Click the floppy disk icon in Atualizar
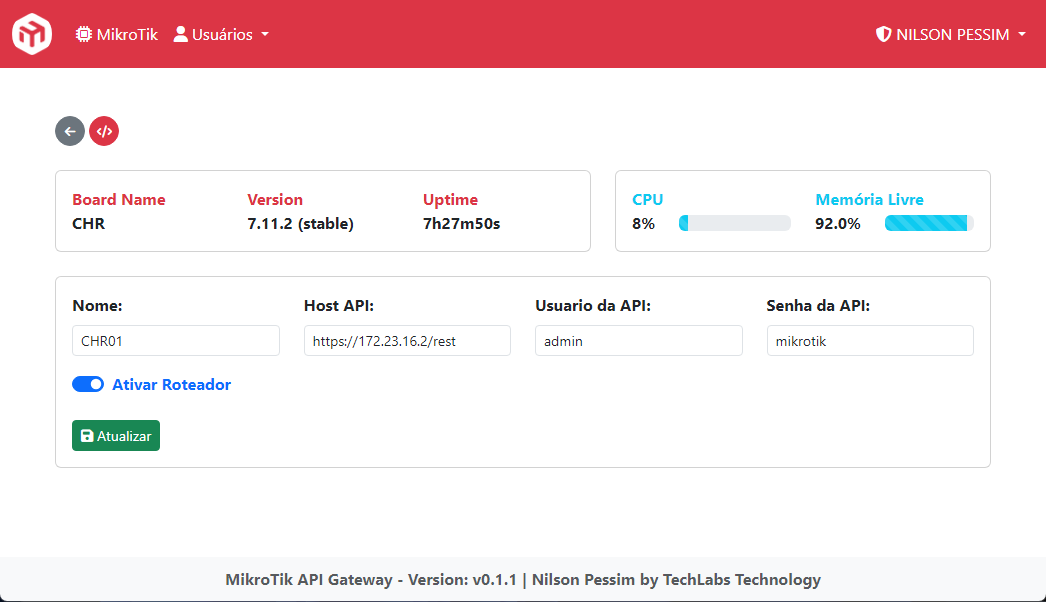This screenshot has width=1046, height=602. pos(87,436)
